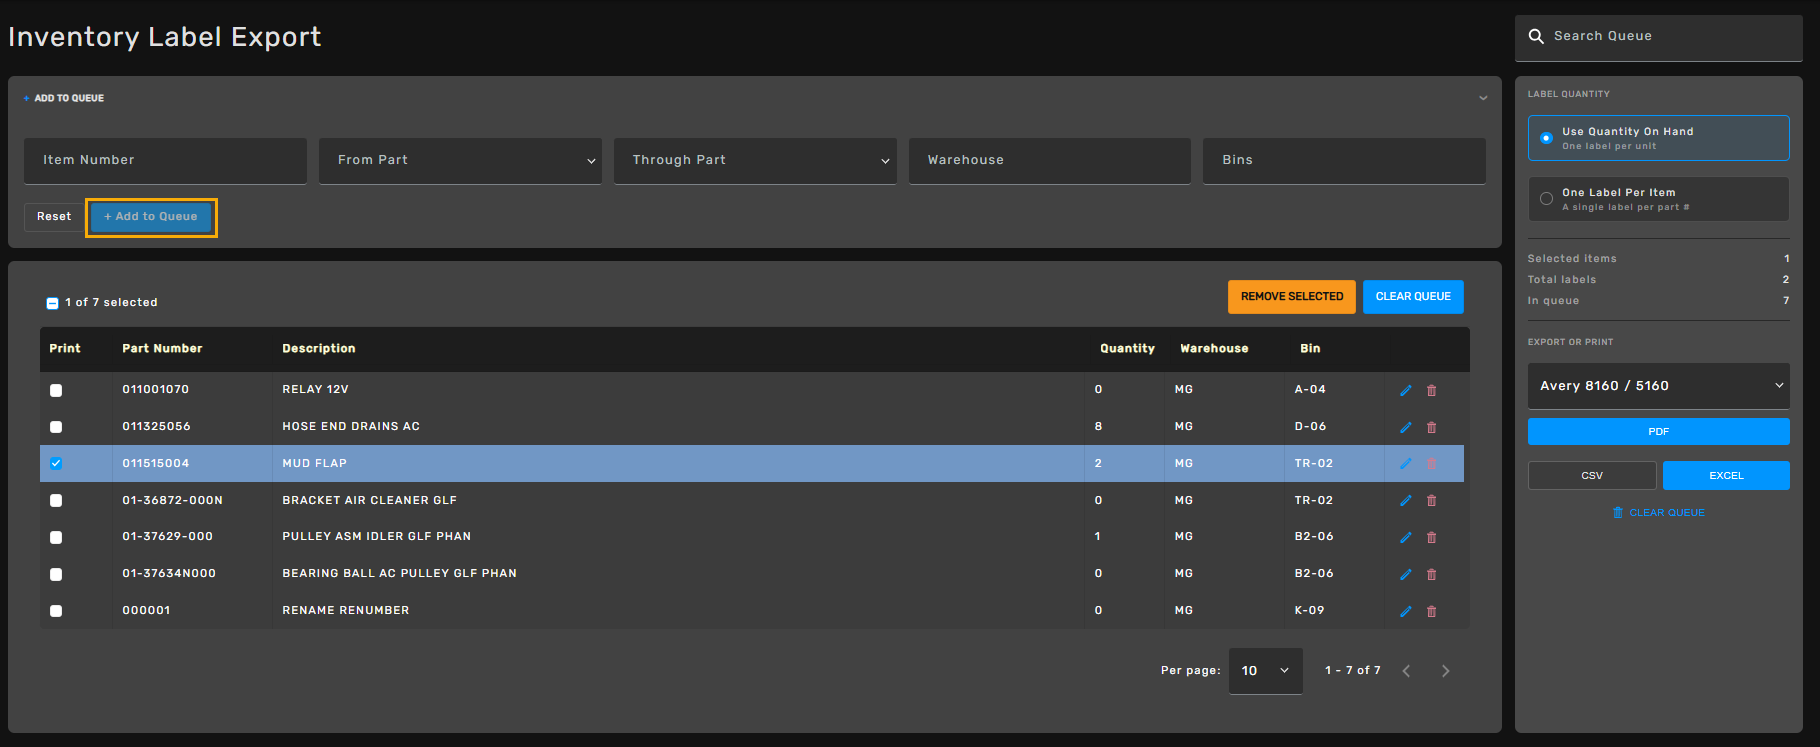Click the CLEAR QUEUE link in the sidebar
Screen dimensions: 1820x747
click(1658, 513)
